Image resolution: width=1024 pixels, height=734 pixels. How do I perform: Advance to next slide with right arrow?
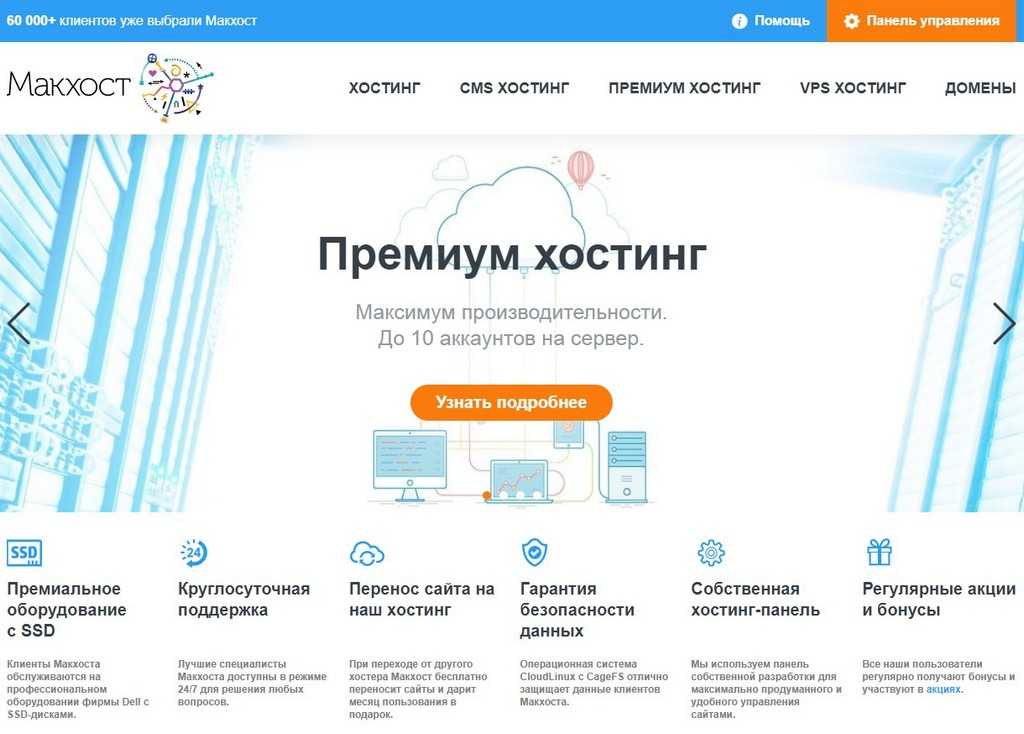pyautogui.click(x=1004, y=323)
